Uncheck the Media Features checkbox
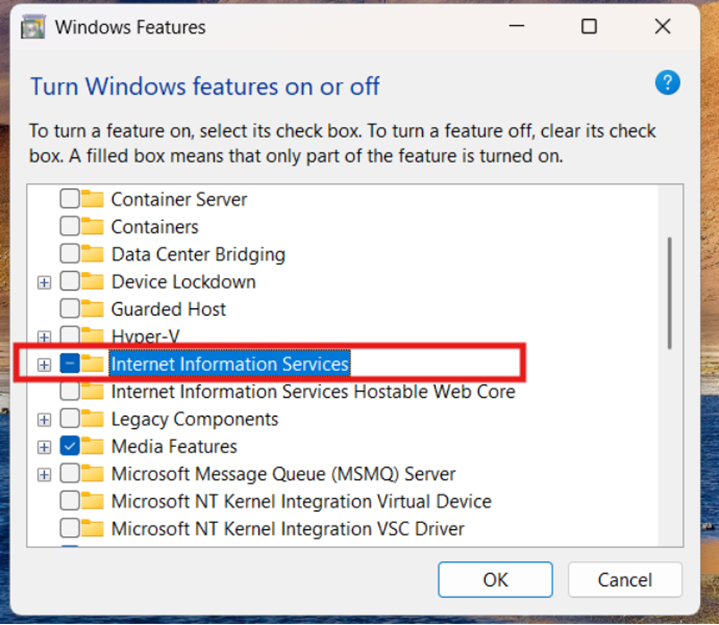 [x=70, y=446]
